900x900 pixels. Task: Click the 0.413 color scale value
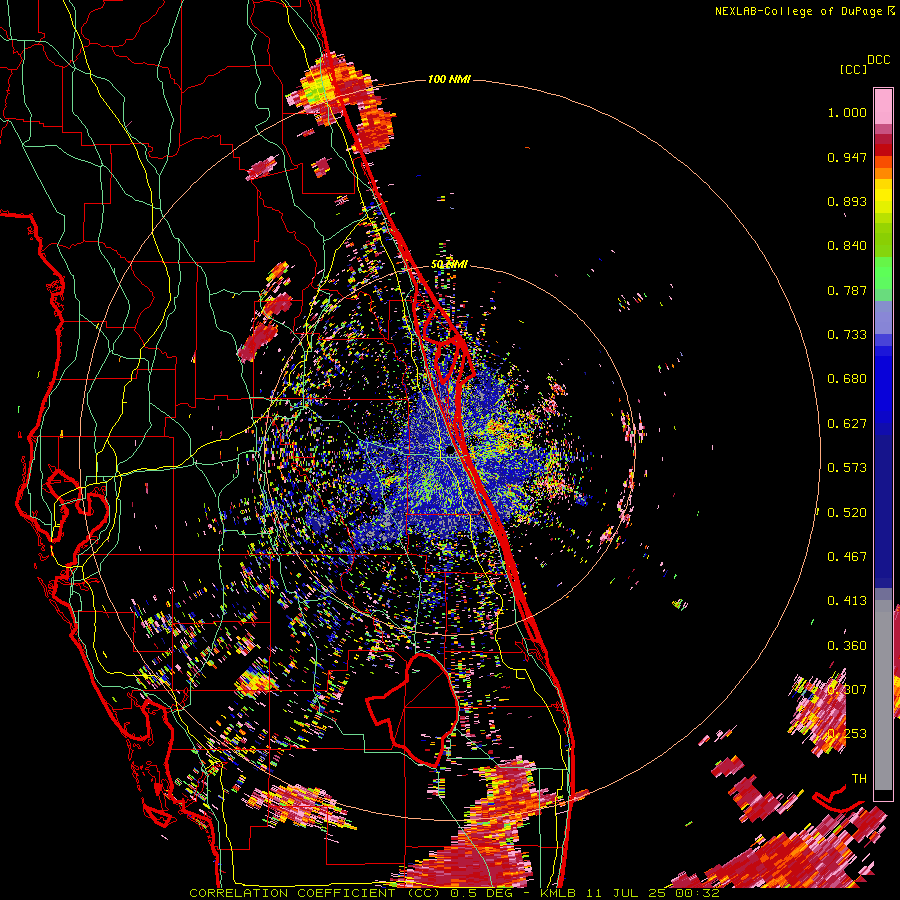coord(847,601)
